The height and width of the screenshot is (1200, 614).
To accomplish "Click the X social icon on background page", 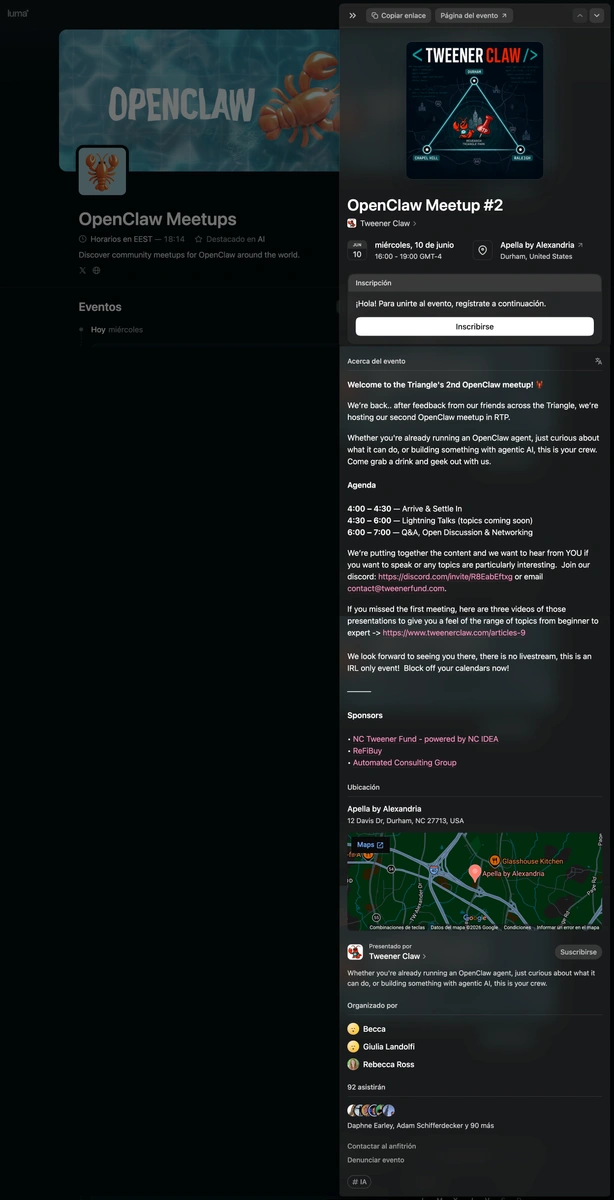I will coord(83,270).
